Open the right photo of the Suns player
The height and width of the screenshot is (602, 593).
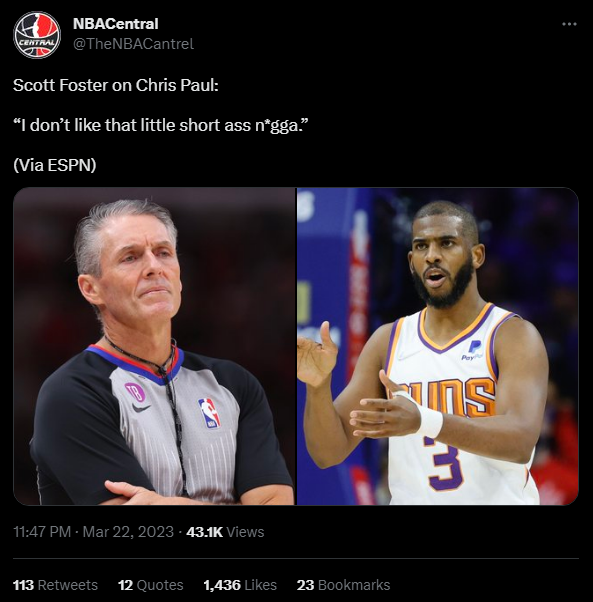point(438,346)
